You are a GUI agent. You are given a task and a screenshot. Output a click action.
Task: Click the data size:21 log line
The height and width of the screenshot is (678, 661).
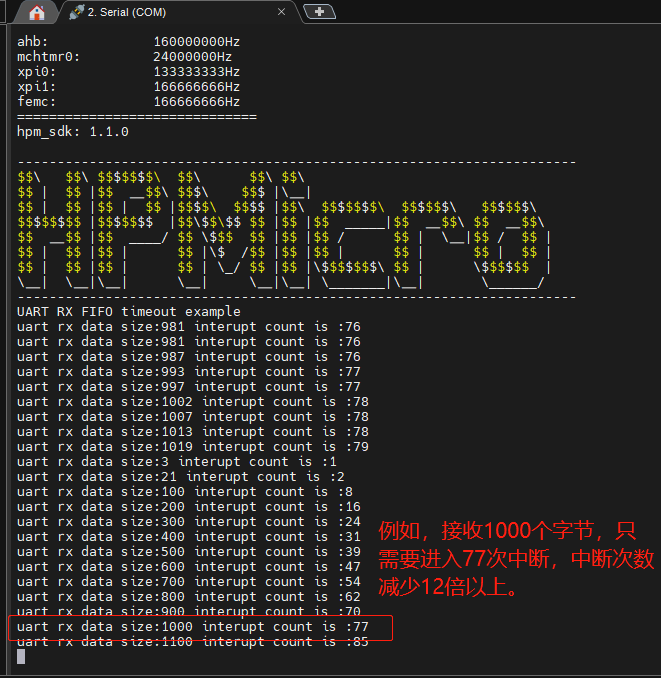point(181,476)
